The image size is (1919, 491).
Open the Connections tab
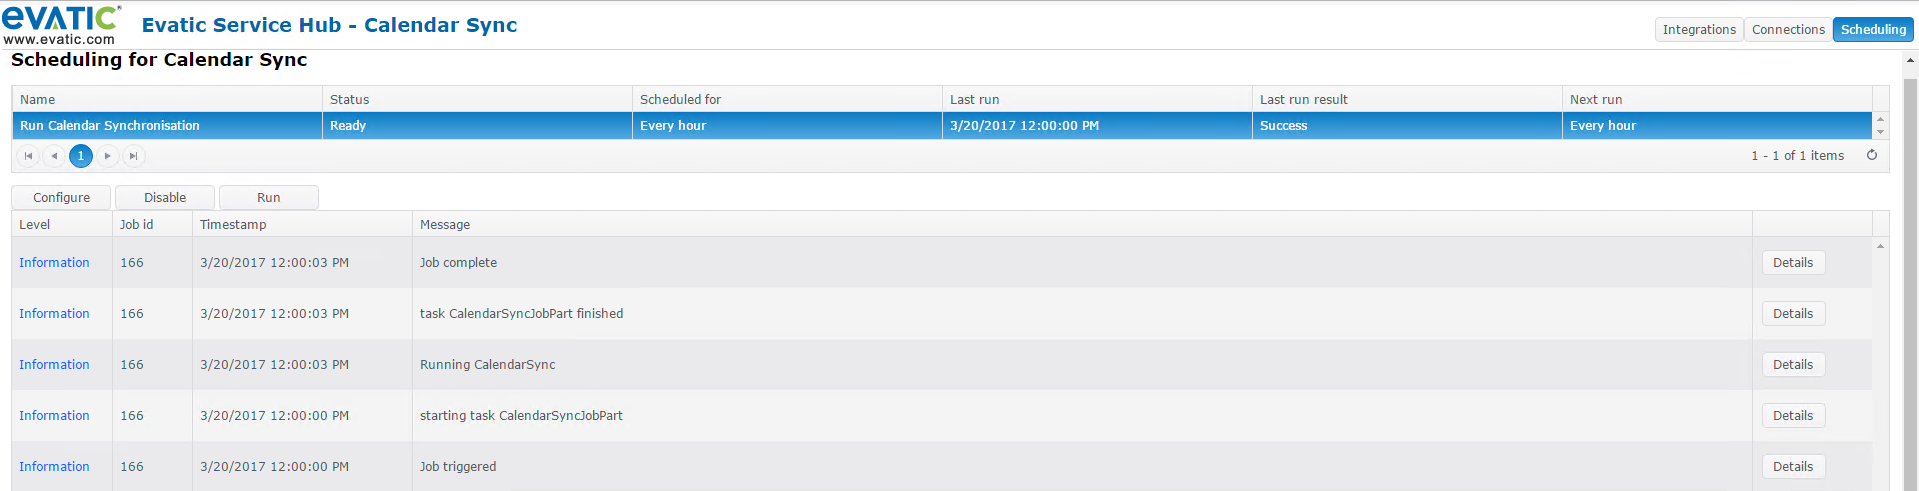tap(1788, 30)
